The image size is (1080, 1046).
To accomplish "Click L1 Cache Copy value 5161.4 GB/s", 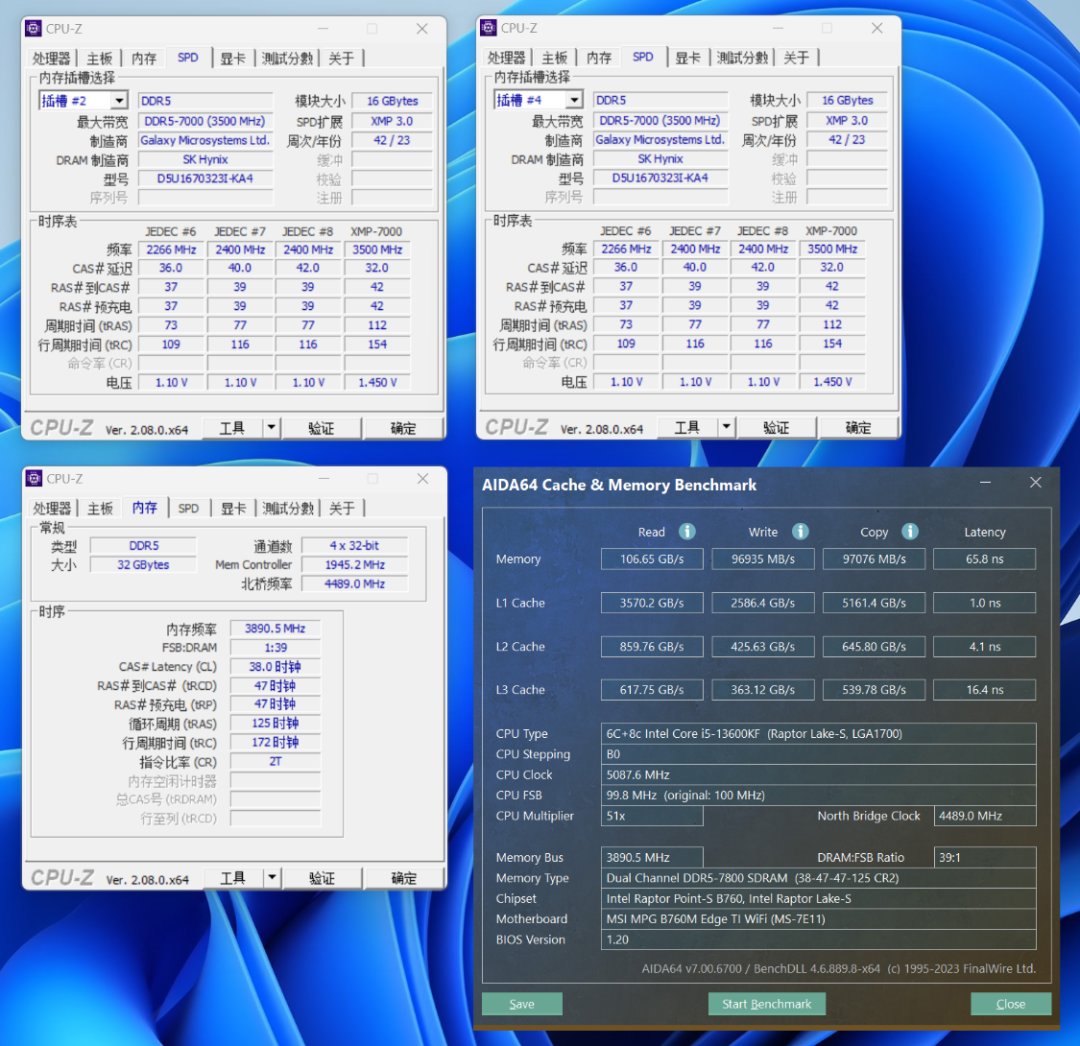I will click(874, 603).
